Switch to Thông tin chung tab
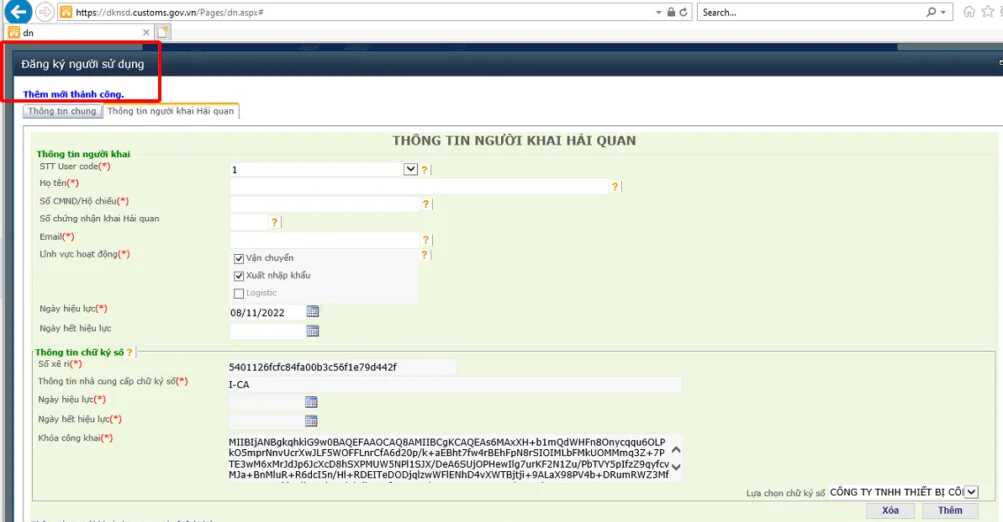Screen dimensions: 1003x522 coord(62,111)
